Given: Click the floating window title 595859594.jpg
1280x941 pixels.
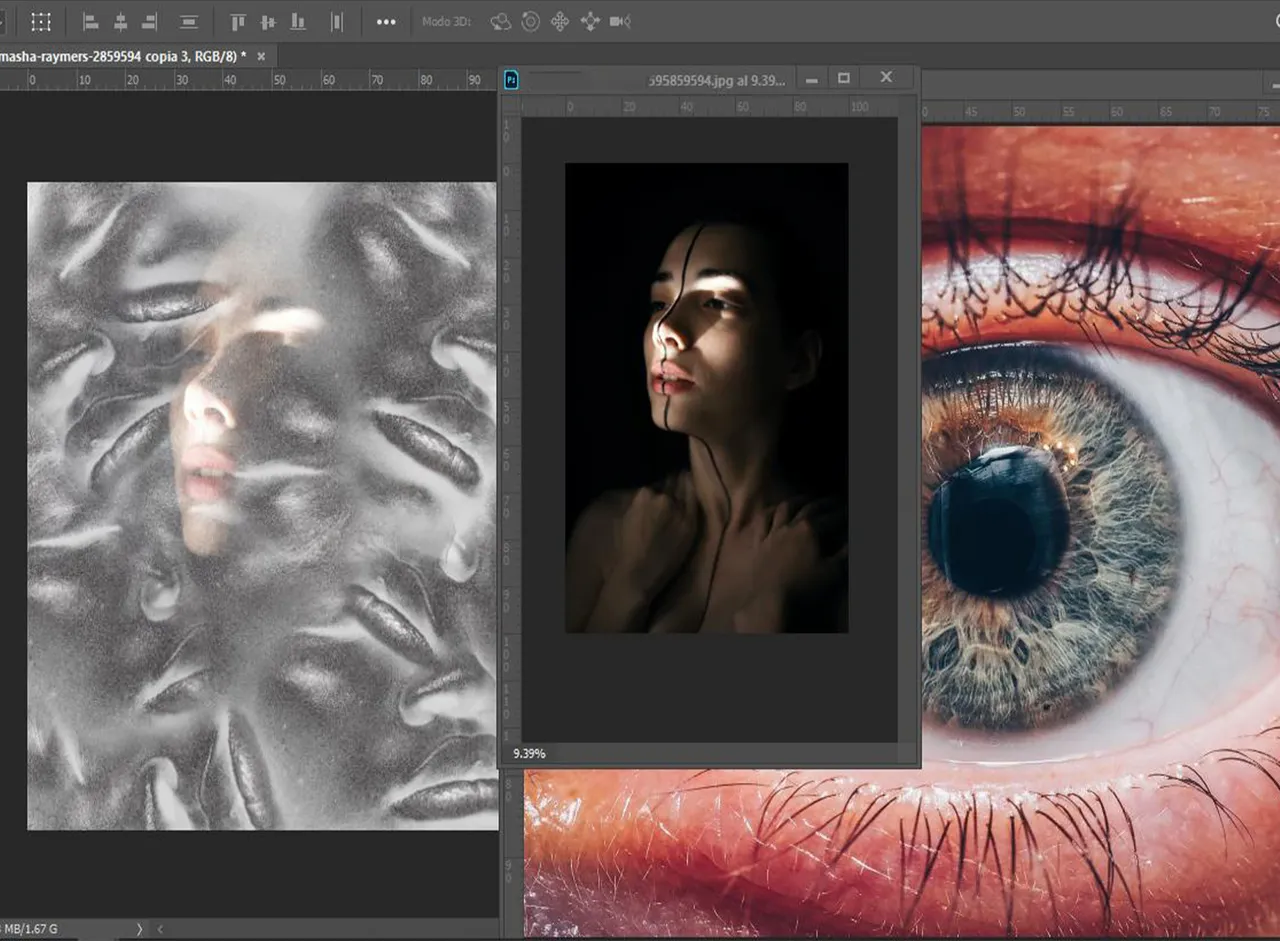Looking at the screenshot, I should pos(717,80).
